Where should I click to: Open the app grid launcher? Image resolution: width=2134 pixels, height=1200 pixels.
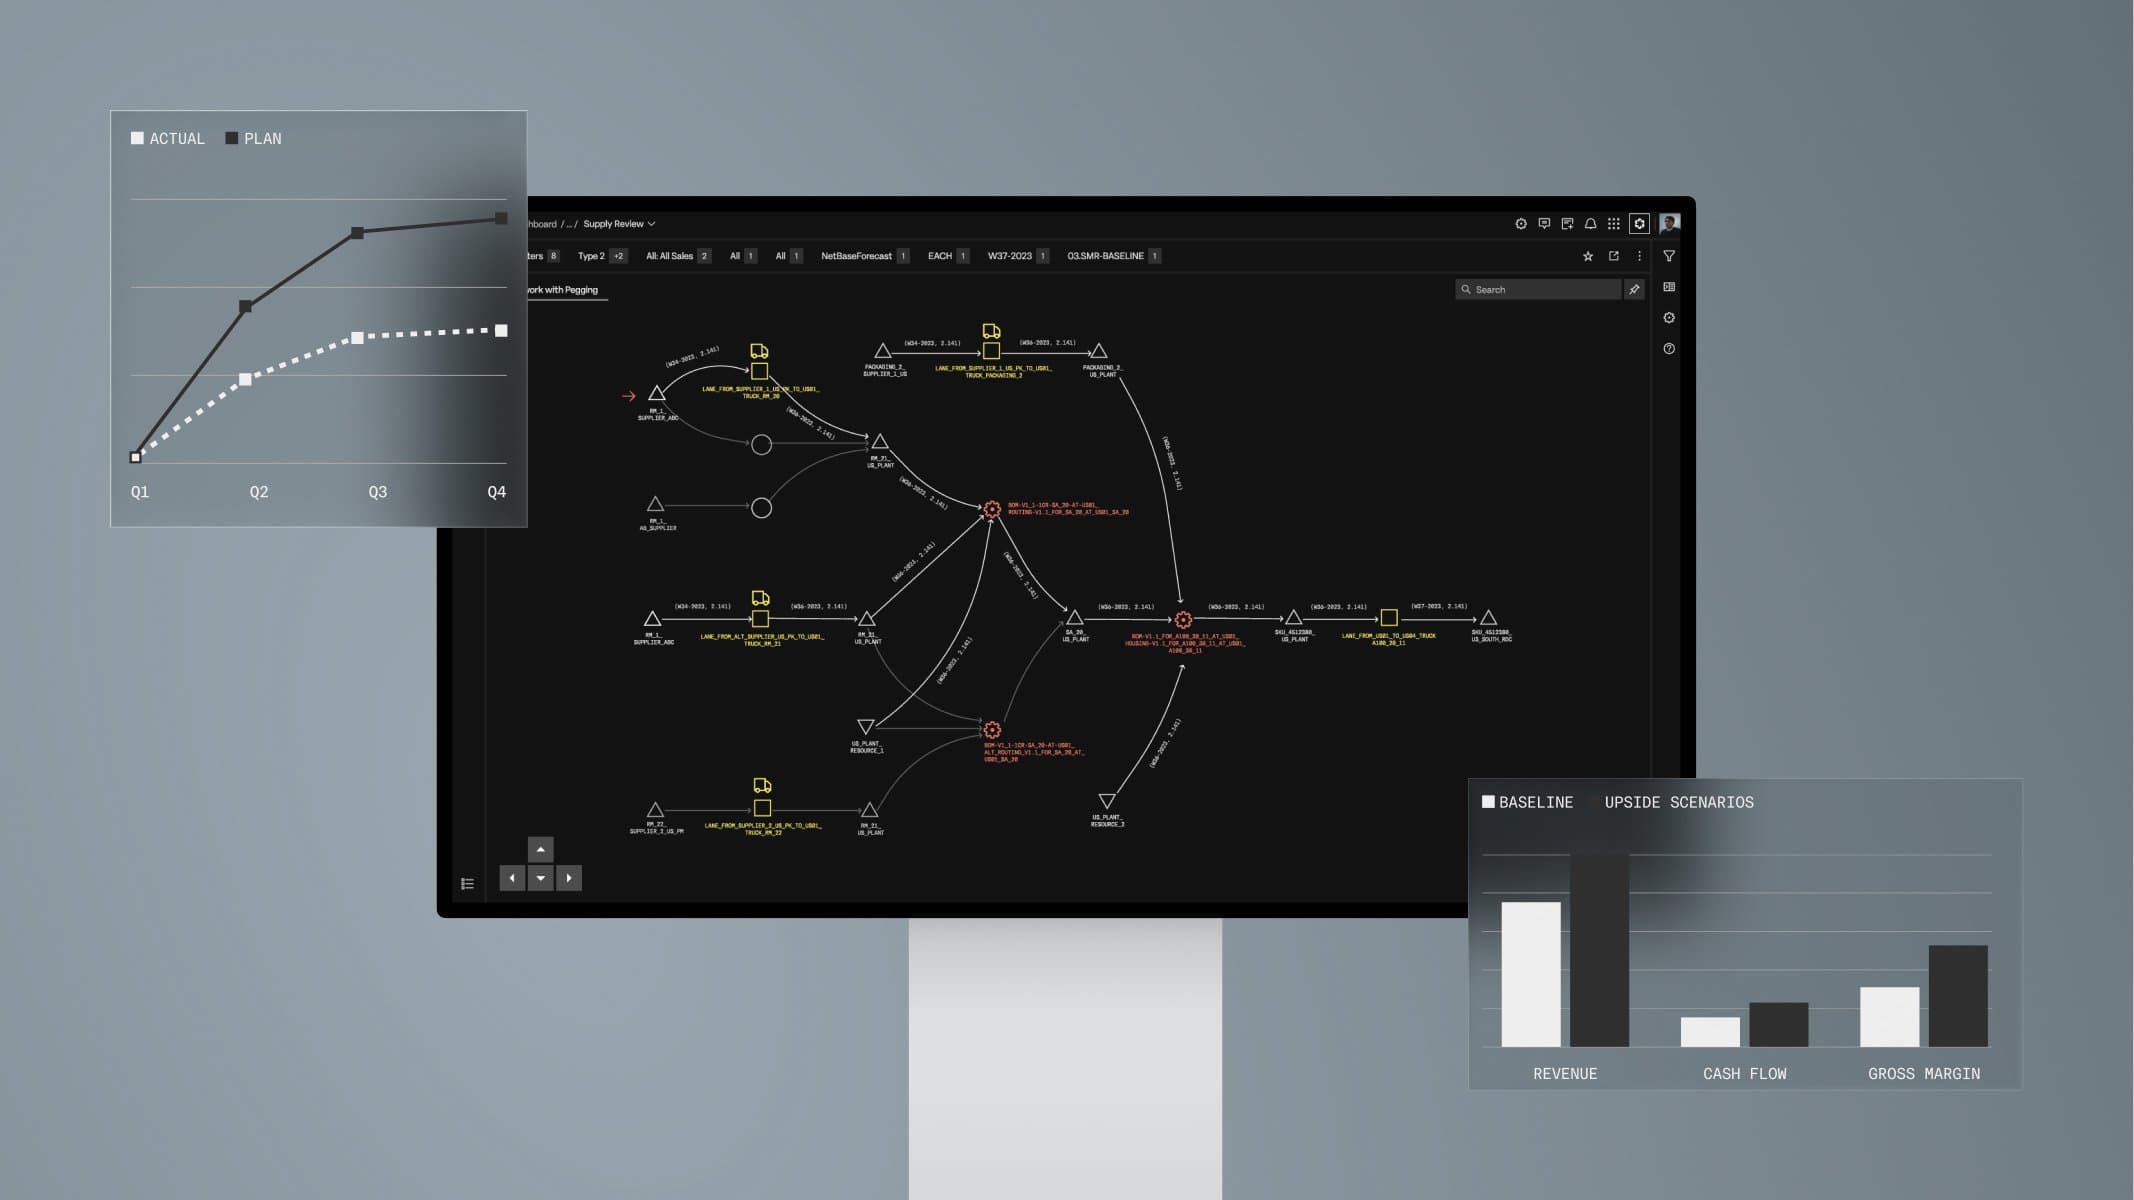click(1615, 224)
